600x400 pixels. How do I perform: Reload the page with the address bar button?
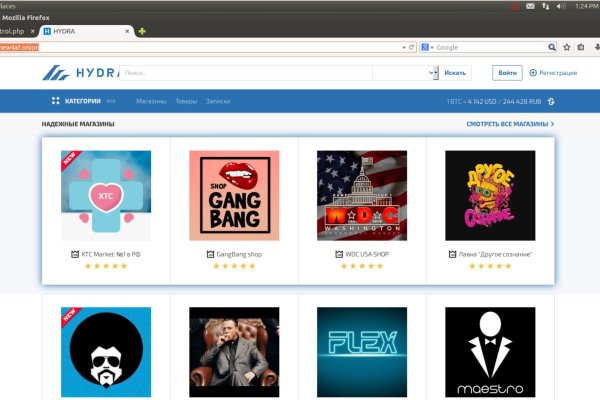pyautogui.click(x=411, y=47)
